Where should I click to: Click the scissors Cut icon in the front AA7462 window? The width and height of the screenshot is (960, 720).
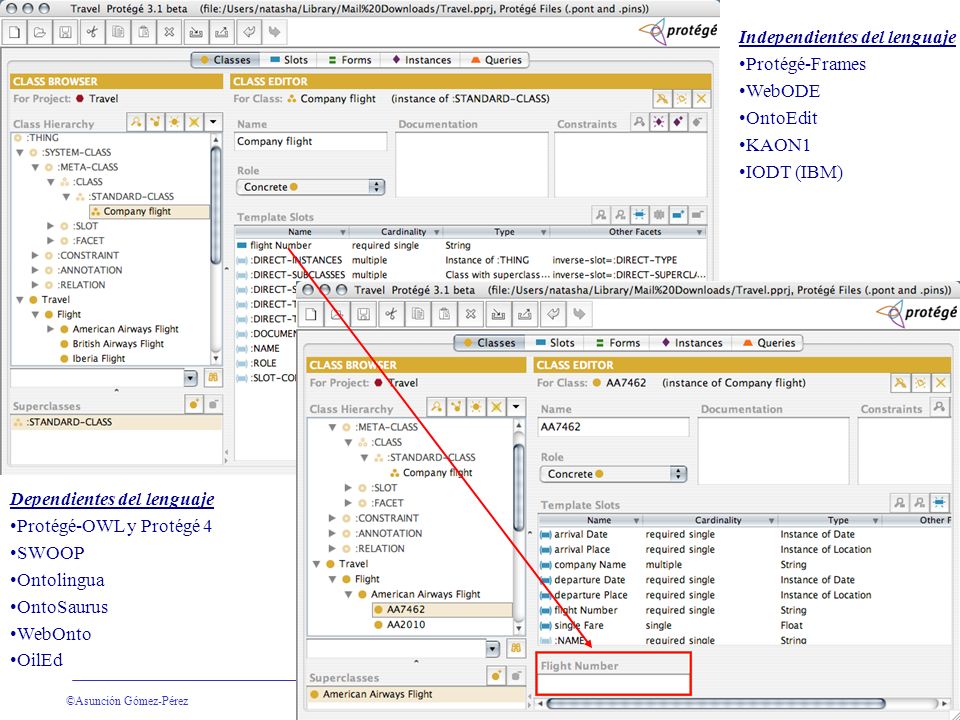click(x=391, y=314)
